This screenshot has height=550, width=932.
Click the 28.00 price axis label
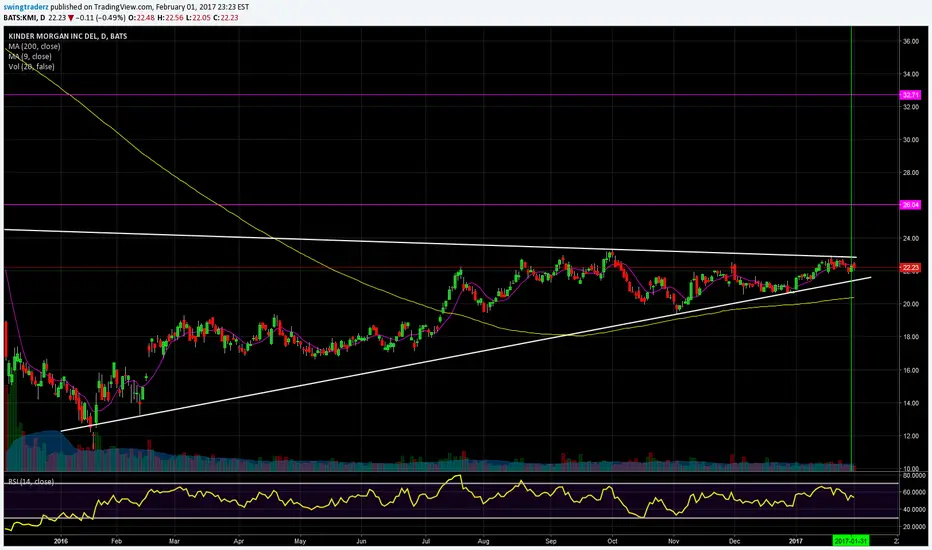pos(911,173)
